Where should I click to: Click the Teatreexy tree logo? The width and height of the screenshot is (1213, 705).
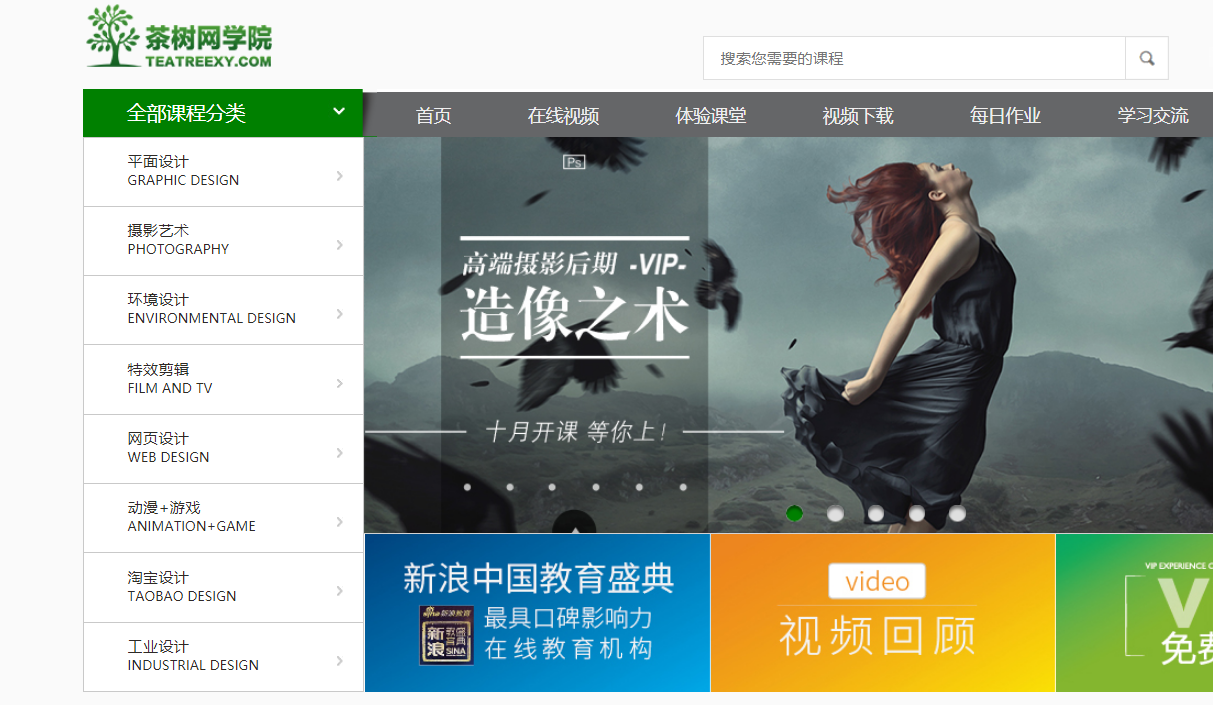coord(114,36)
